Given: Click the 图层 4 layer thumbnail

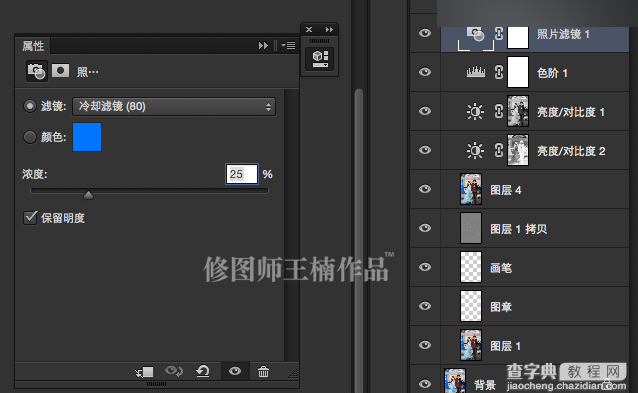Looking at the screenshot, I should click(471, 189).
